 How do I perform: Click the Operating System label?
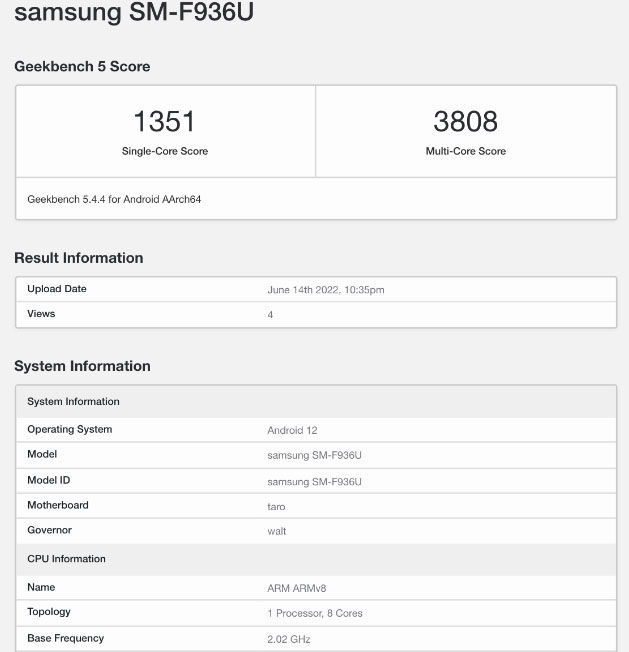[69, 429]
